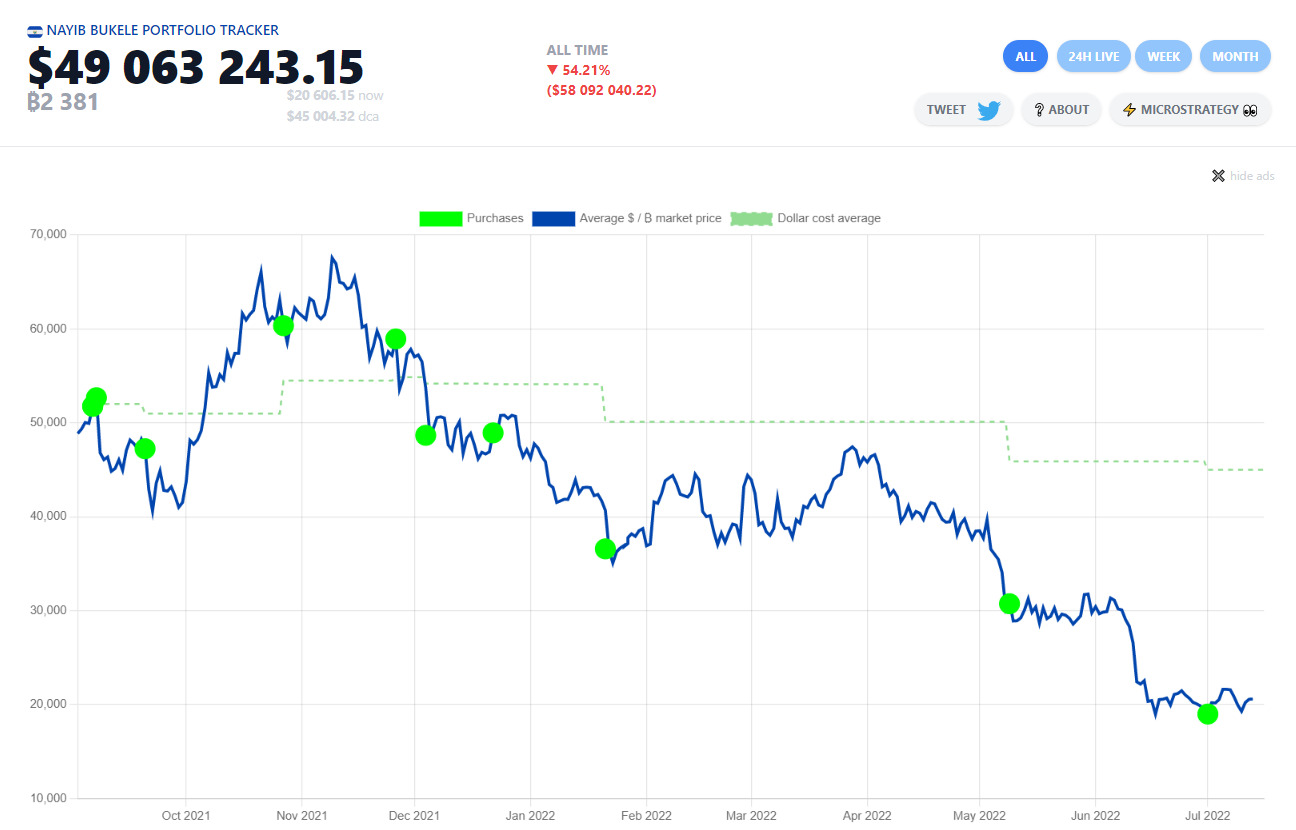This screenshot has width=1296, height=830.
Task: Toggle the Dollar cost average legend swatch
Action: [751, 218]
